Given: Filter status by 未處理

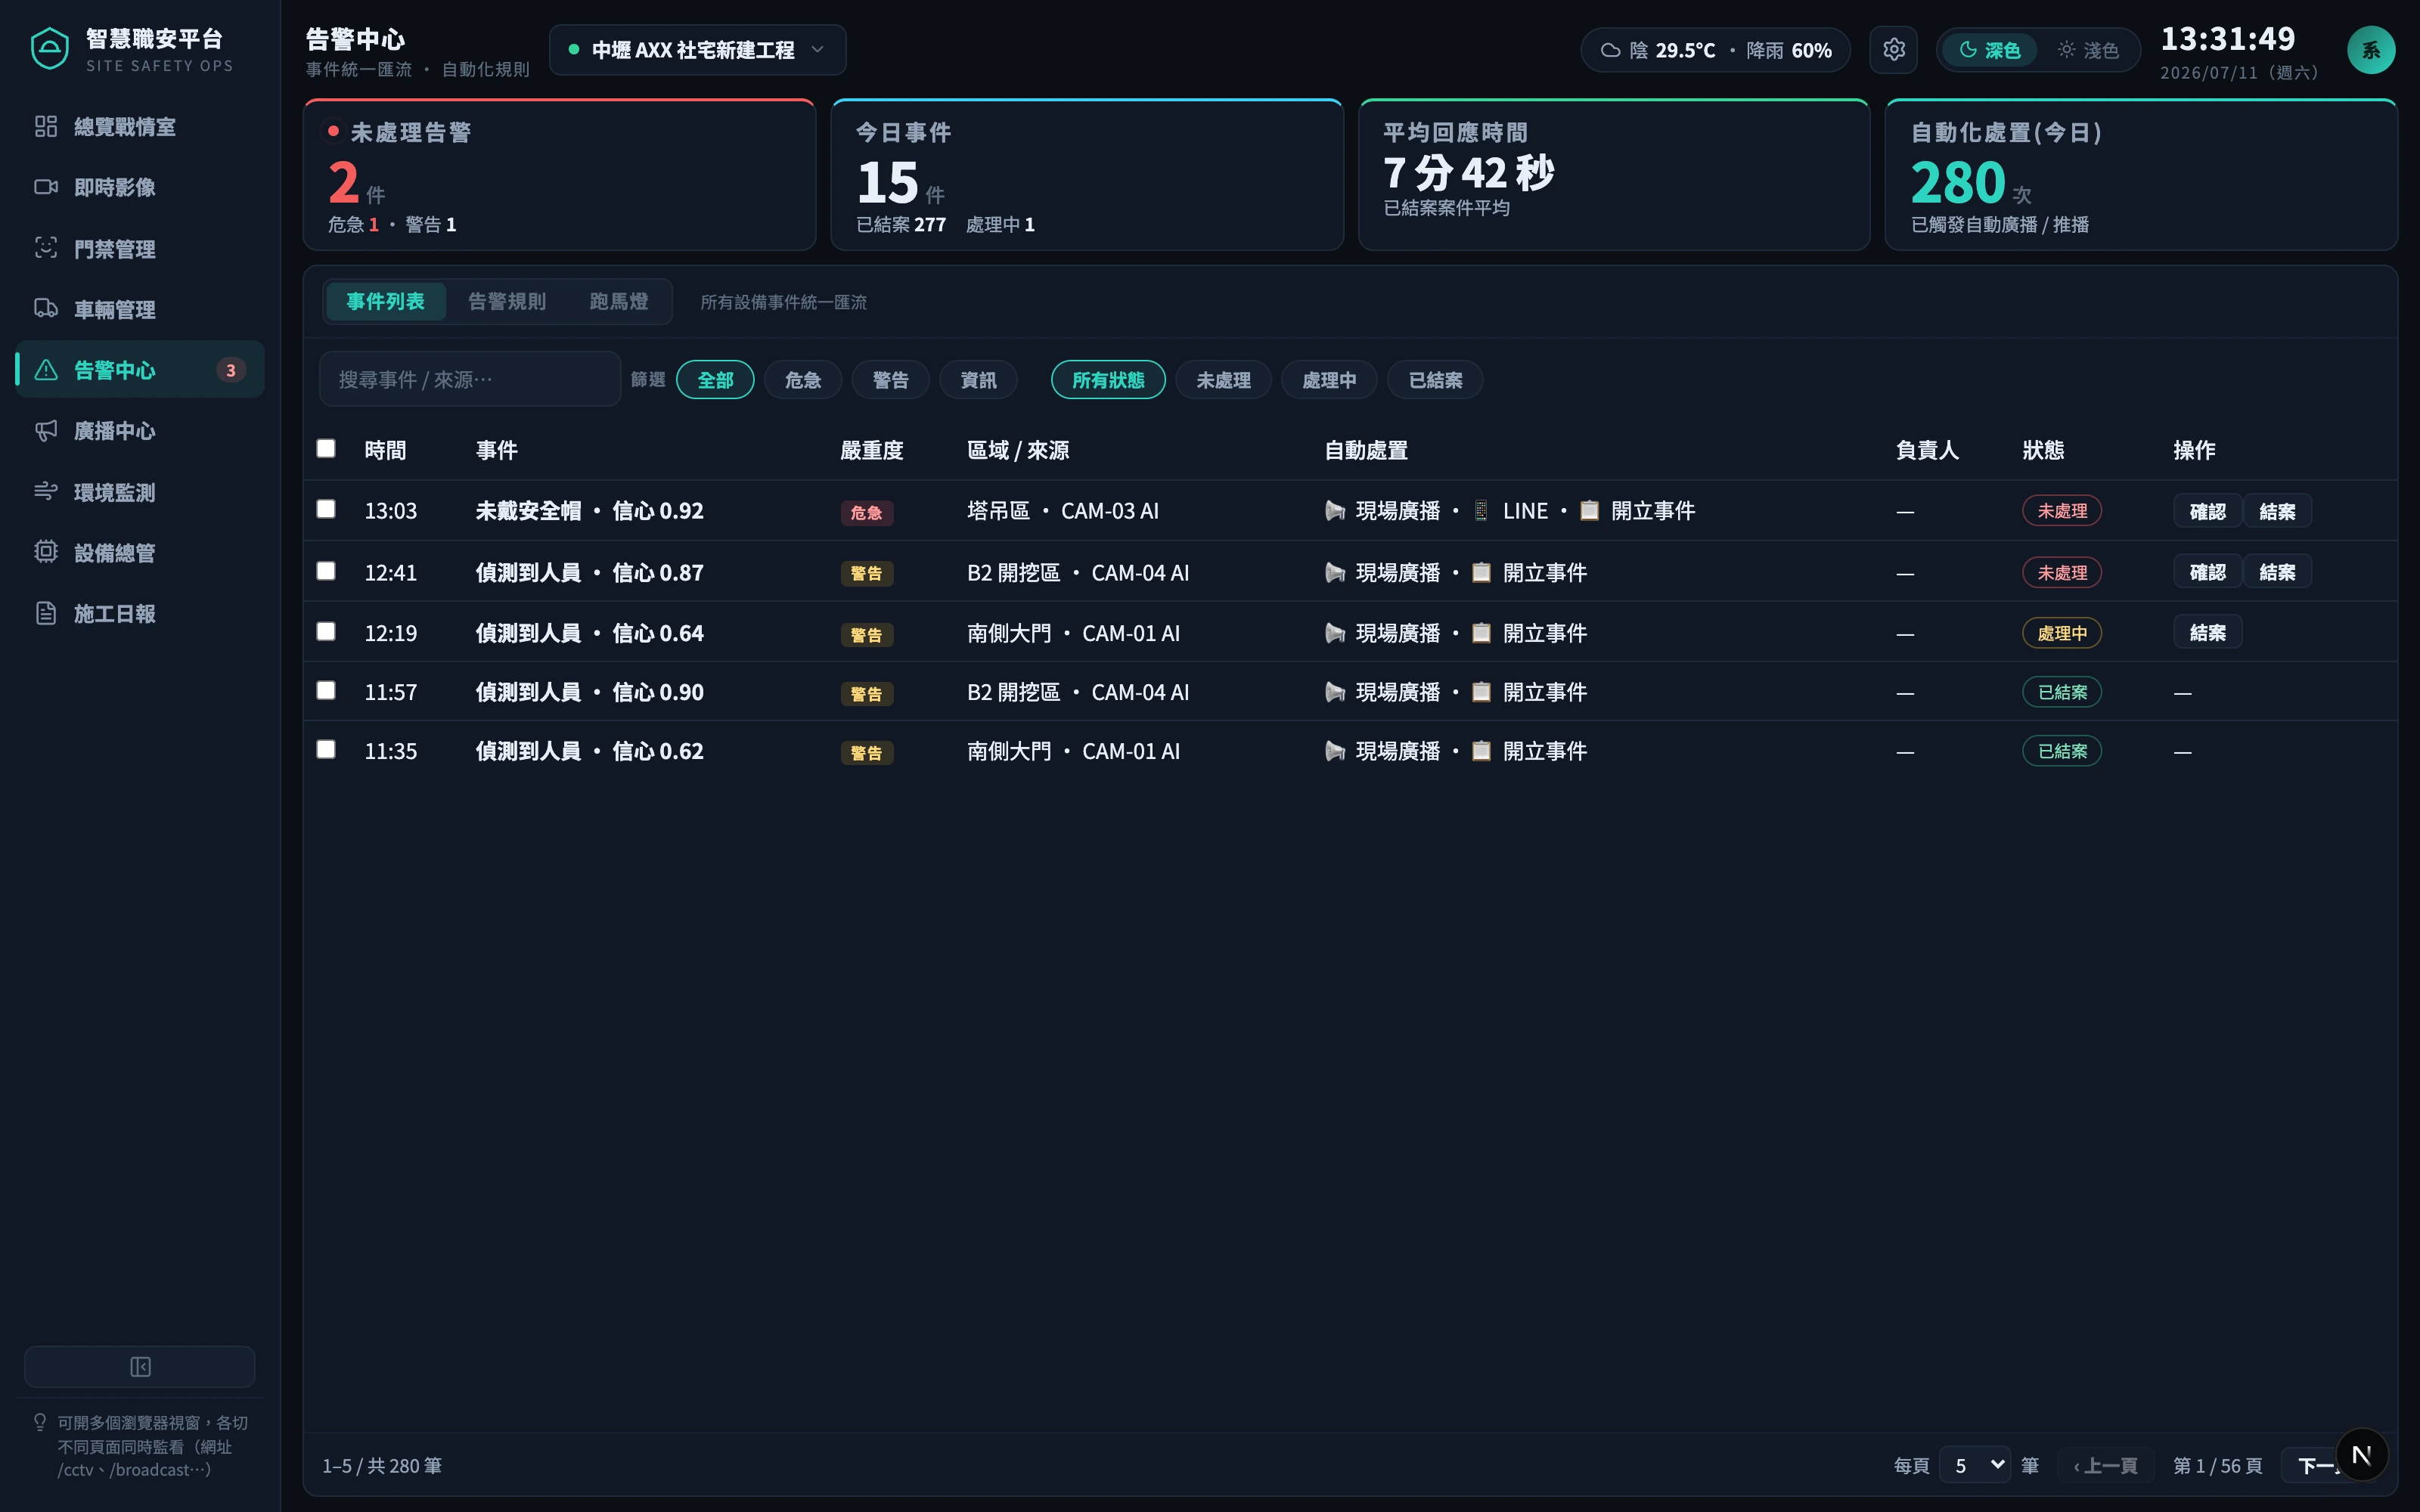Looking at the screenshot, I should pyautogui.click(x=1223, y=380).
